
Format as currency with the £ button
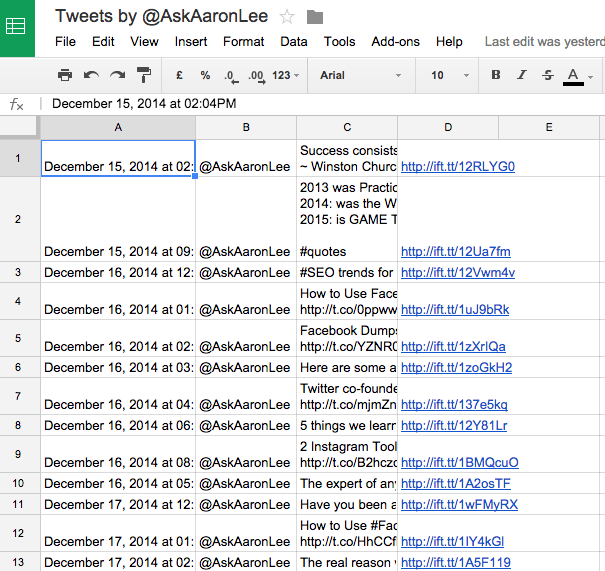[179, 75]
